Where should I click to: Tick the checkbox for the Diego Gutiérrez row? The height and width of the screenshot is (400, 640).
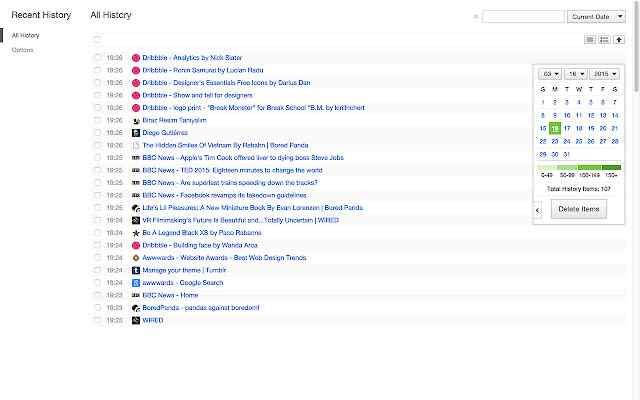[x=98, y=133]
